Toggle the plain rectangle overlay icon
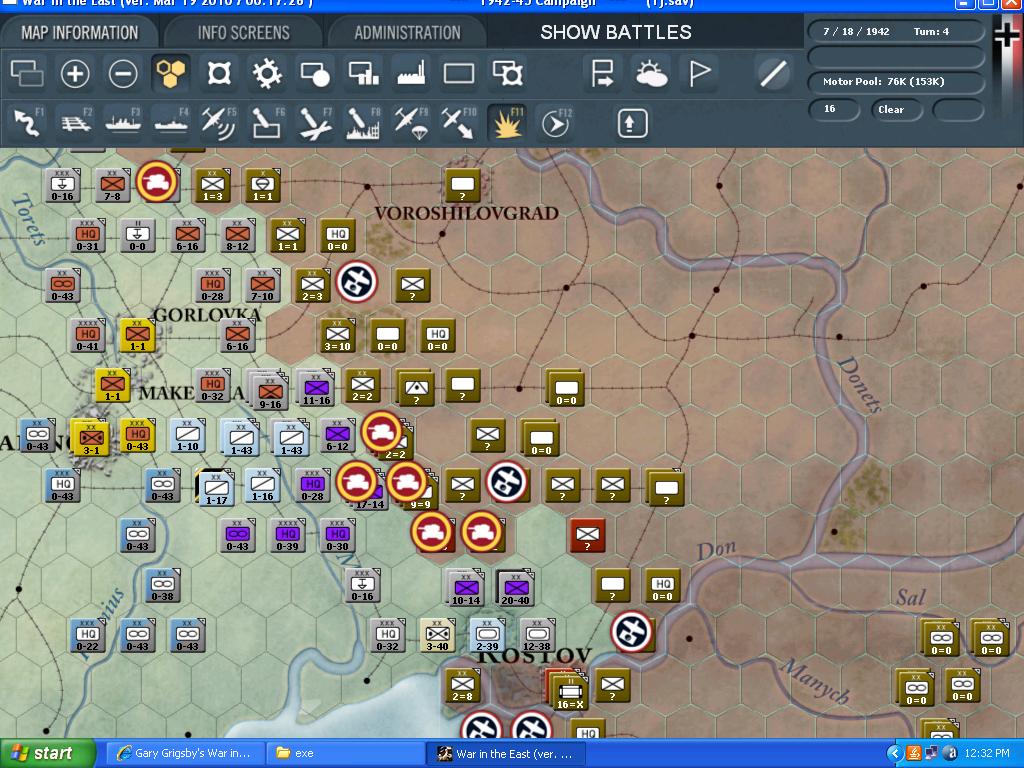 [459, 73]
